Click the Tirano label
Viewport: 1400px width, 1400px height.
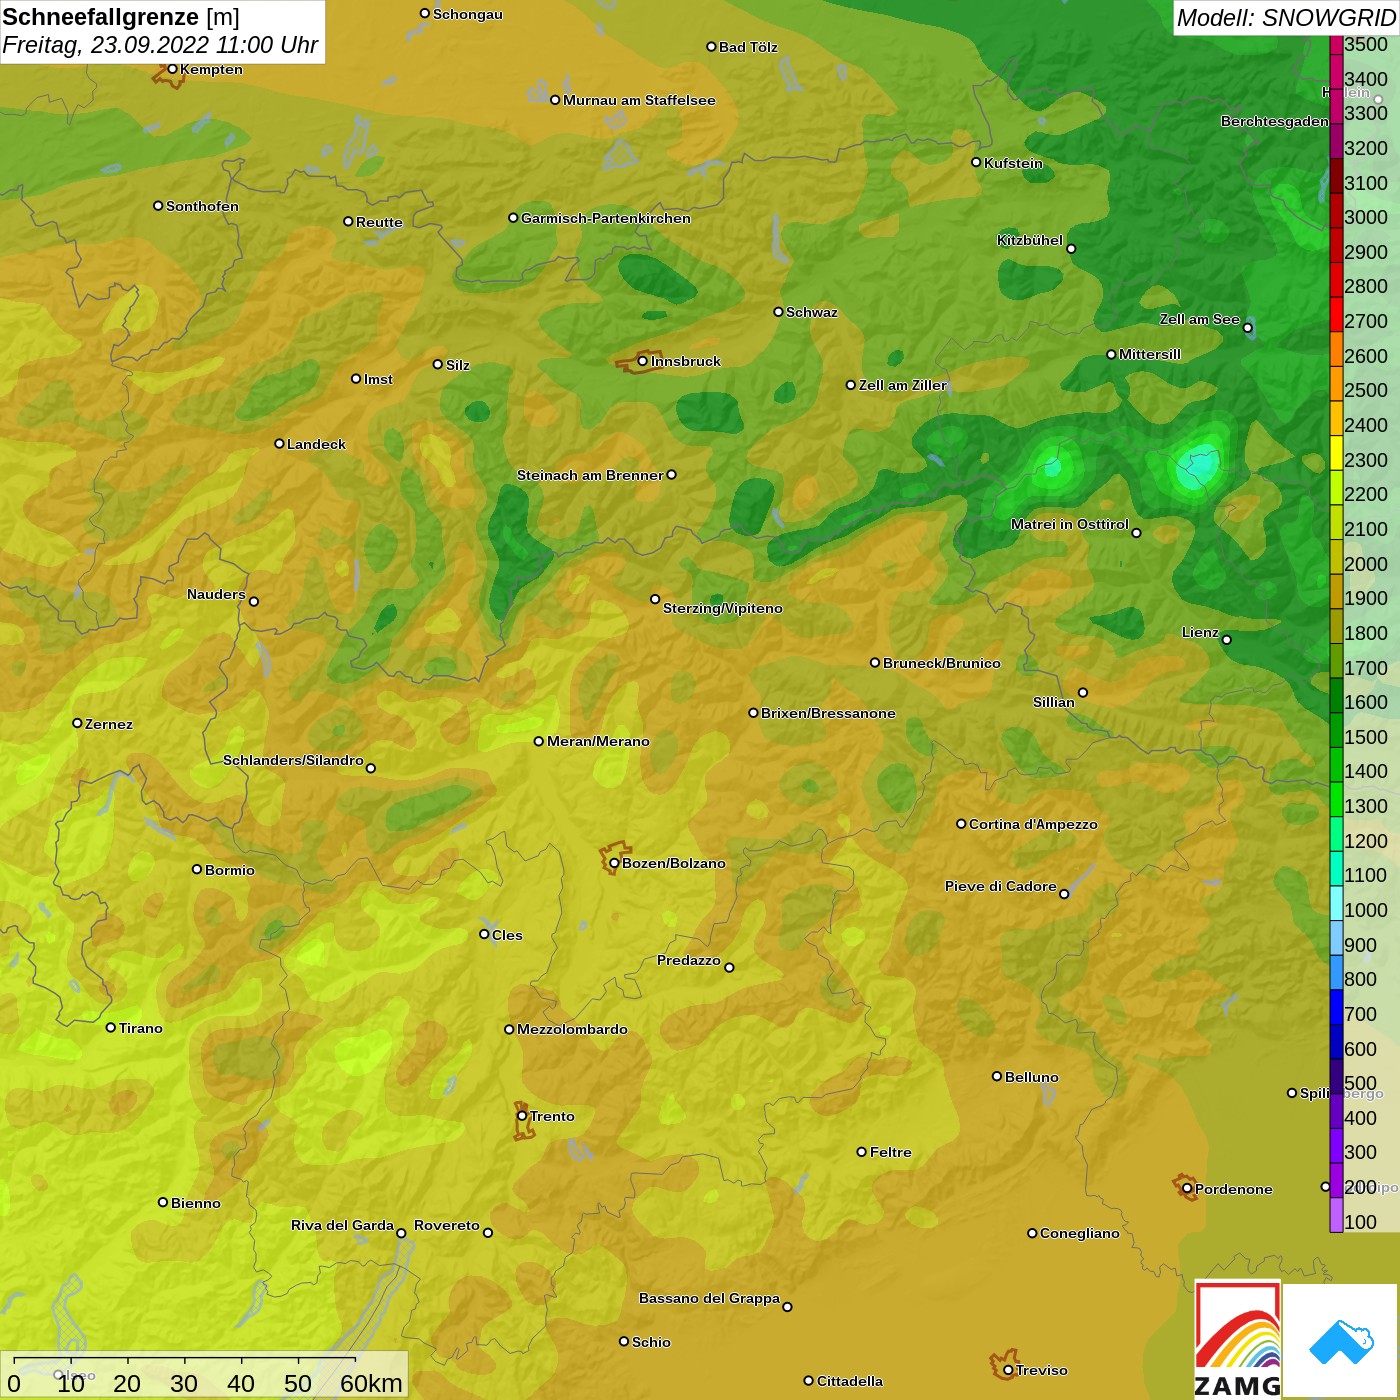point(141,1028)
